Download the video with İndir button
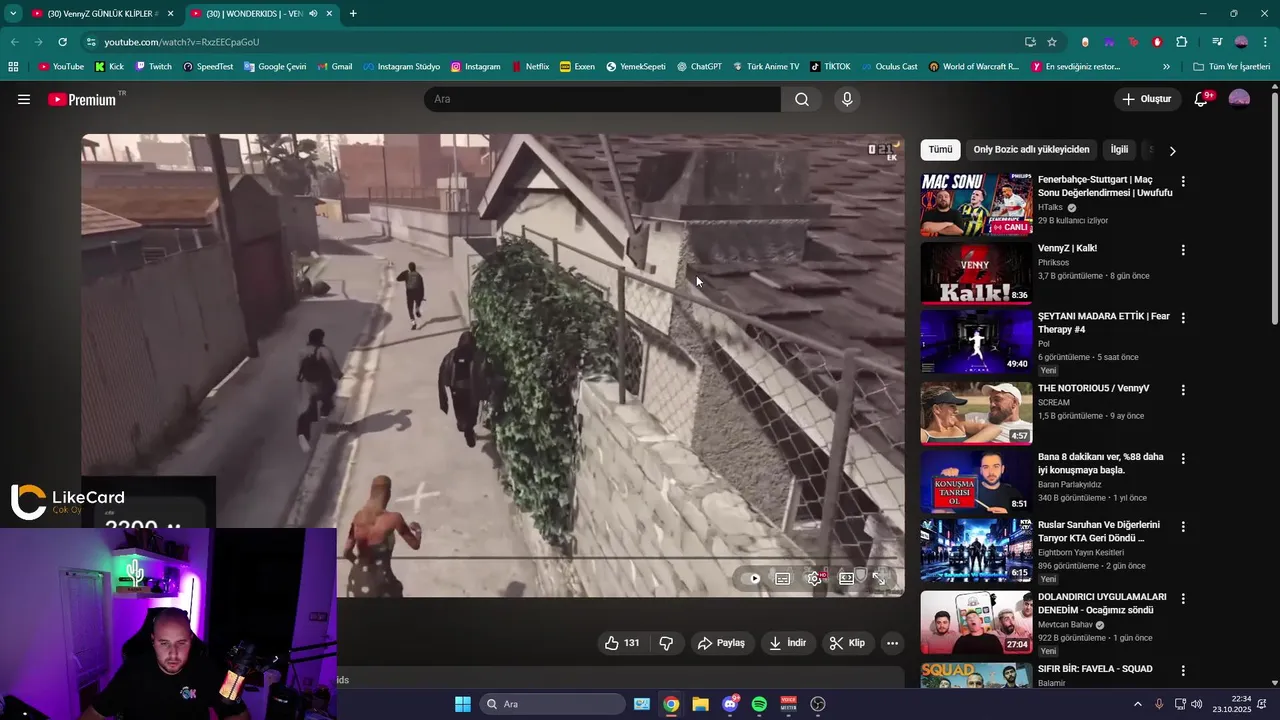The image size is (1280, 720). (x=787, y=643)
